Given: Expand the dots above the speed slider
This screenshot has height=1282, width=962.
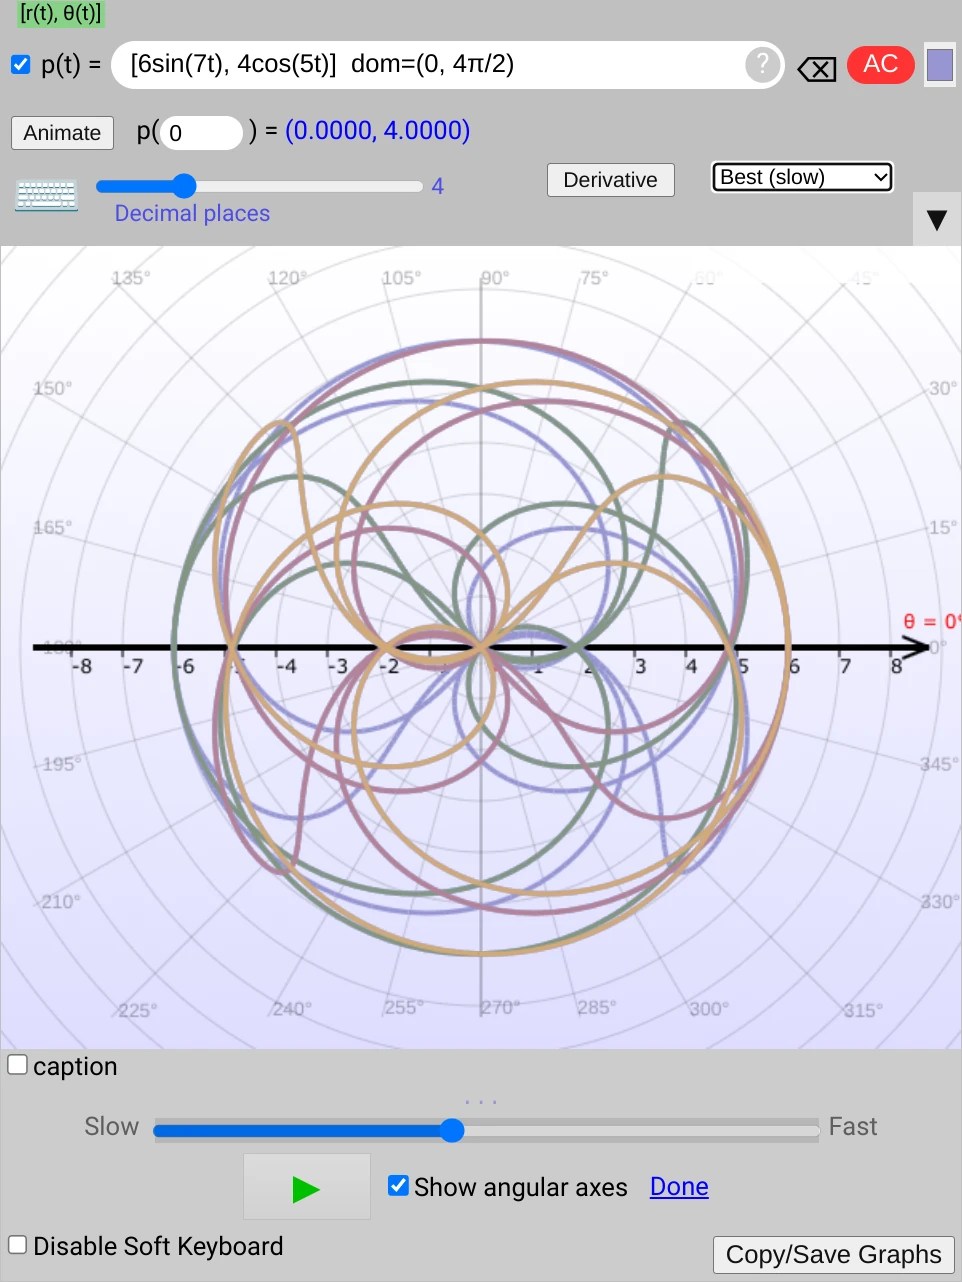Looking at the screenshot, I should pyautogui.click(x=481, y=1099).
